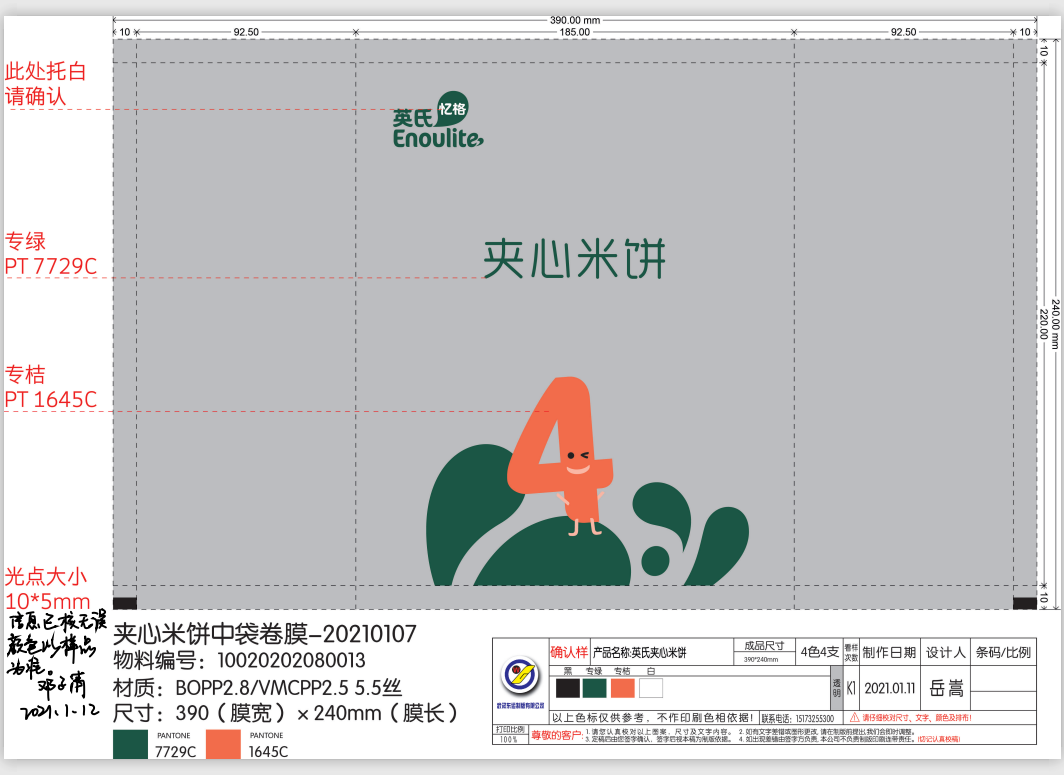1064x775 pixels.
Task: Click the 制作日期 header cell
Action: point(890,652)
